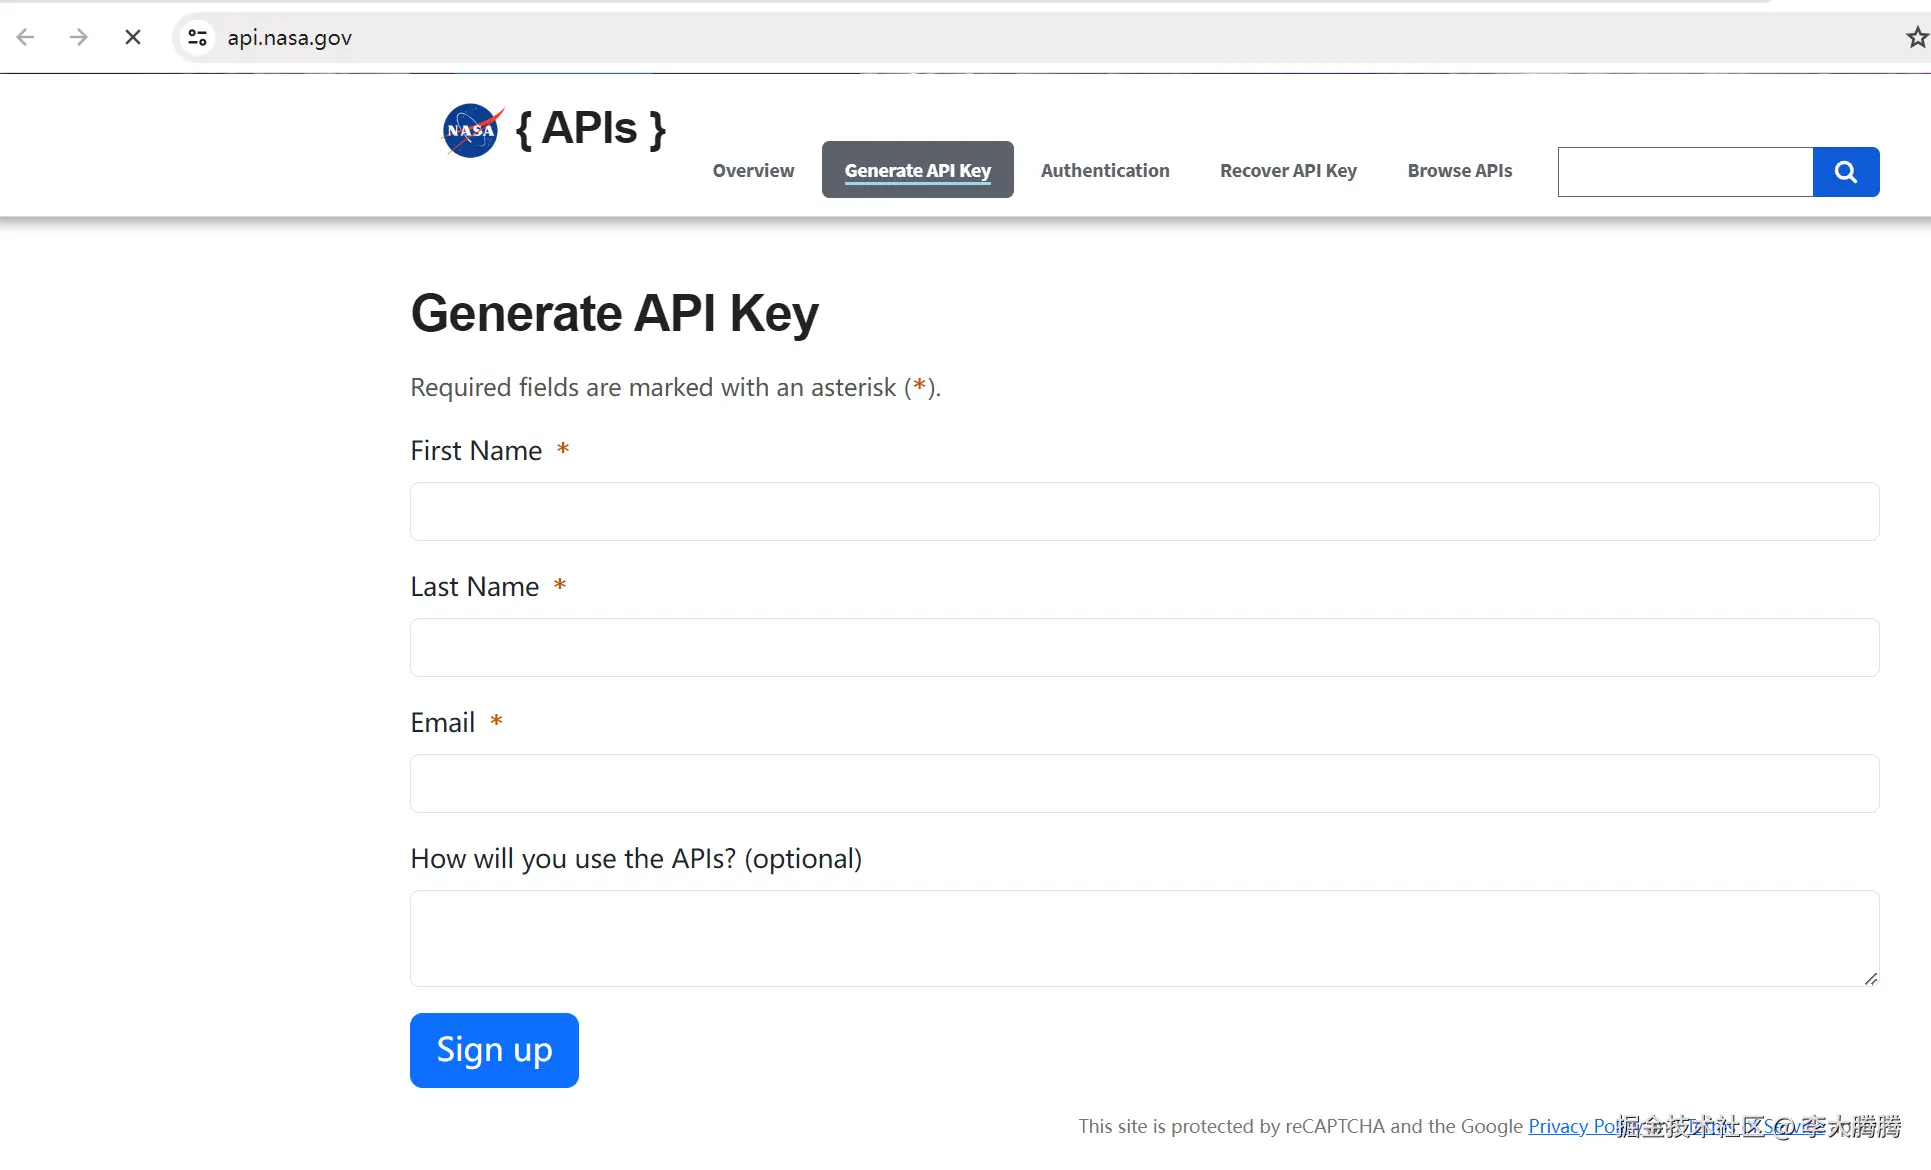Screen dimensions: 1931x1170
Task: Click the blue search magnifier button
Action: pos(1845,172)
